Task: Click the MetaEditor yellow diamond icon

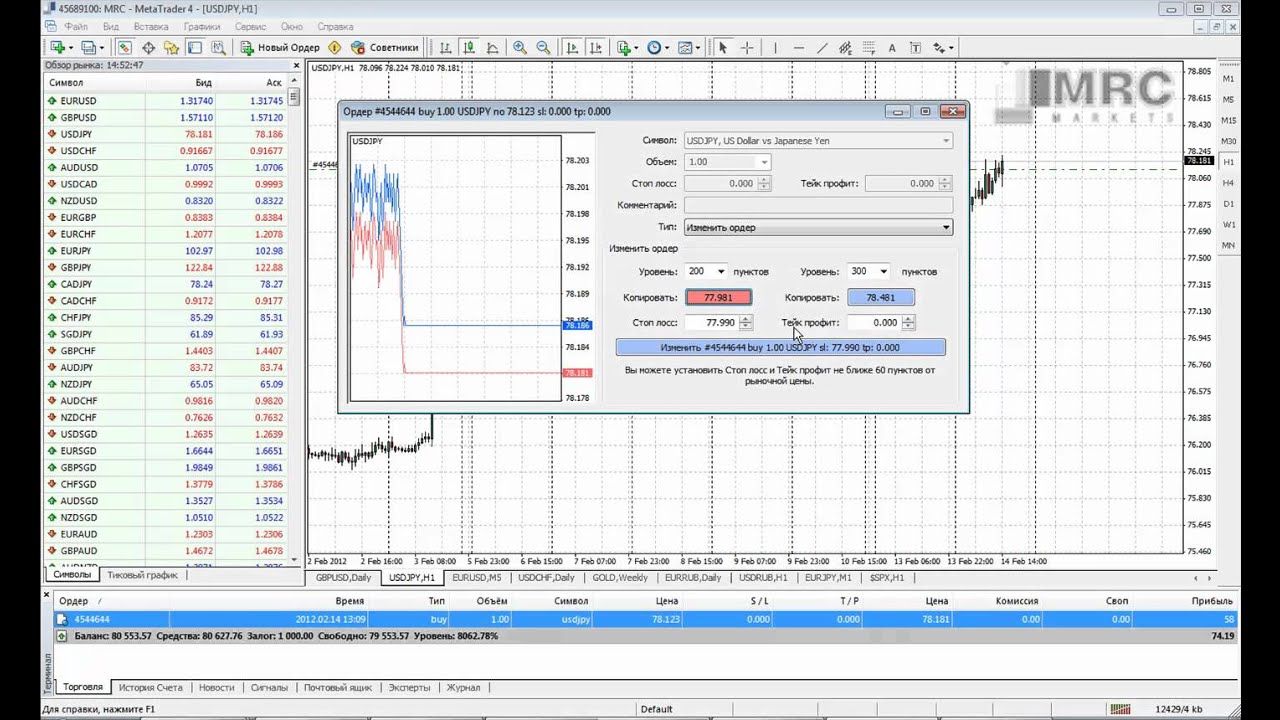Action: tap(334, 47)
